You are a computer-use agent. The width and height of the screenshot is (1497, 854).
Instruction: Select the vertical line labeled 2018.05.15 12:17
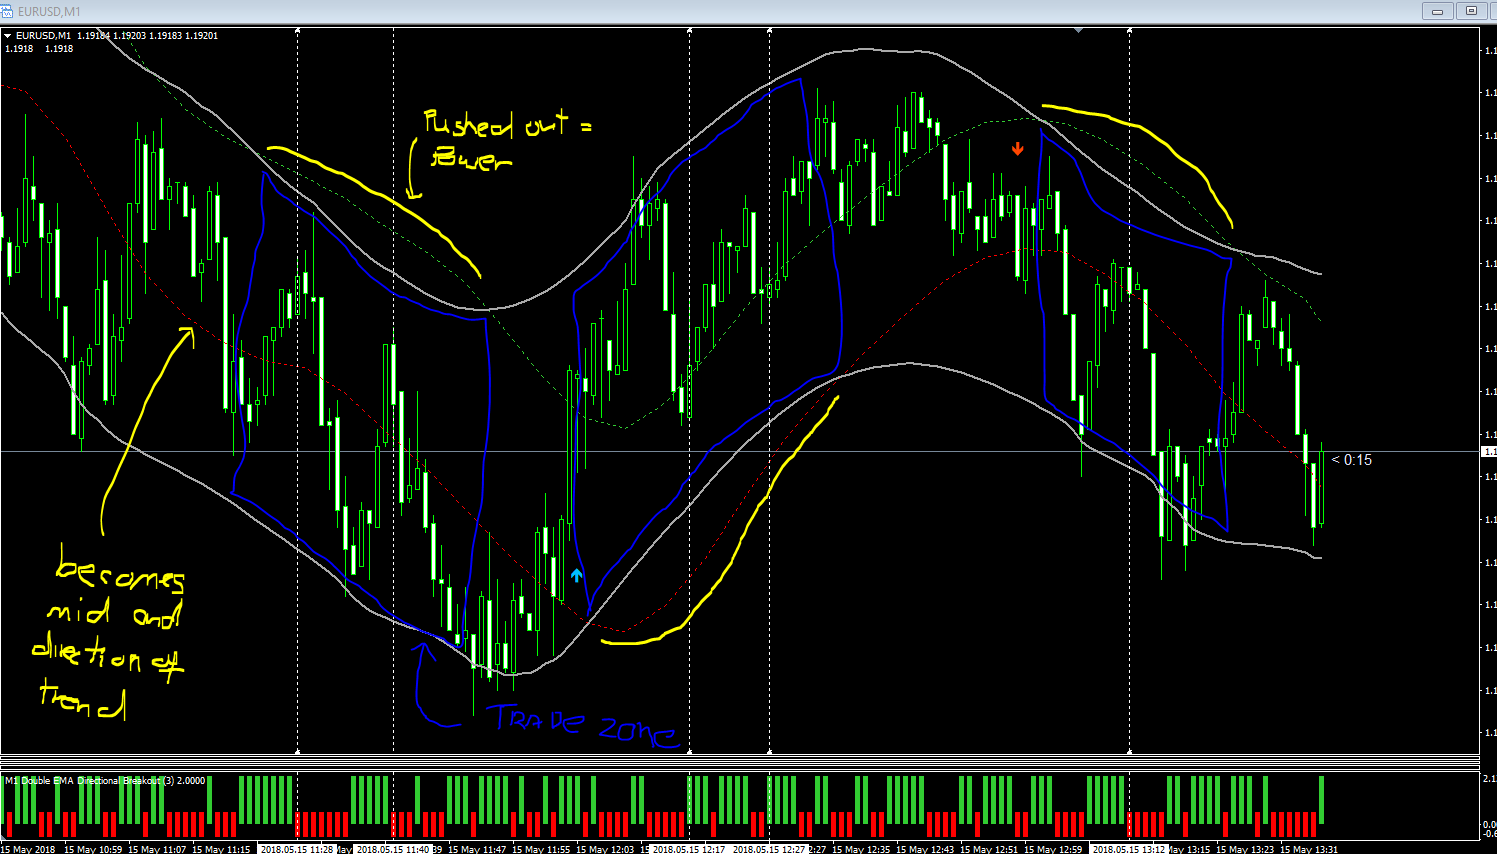[690, 390]
